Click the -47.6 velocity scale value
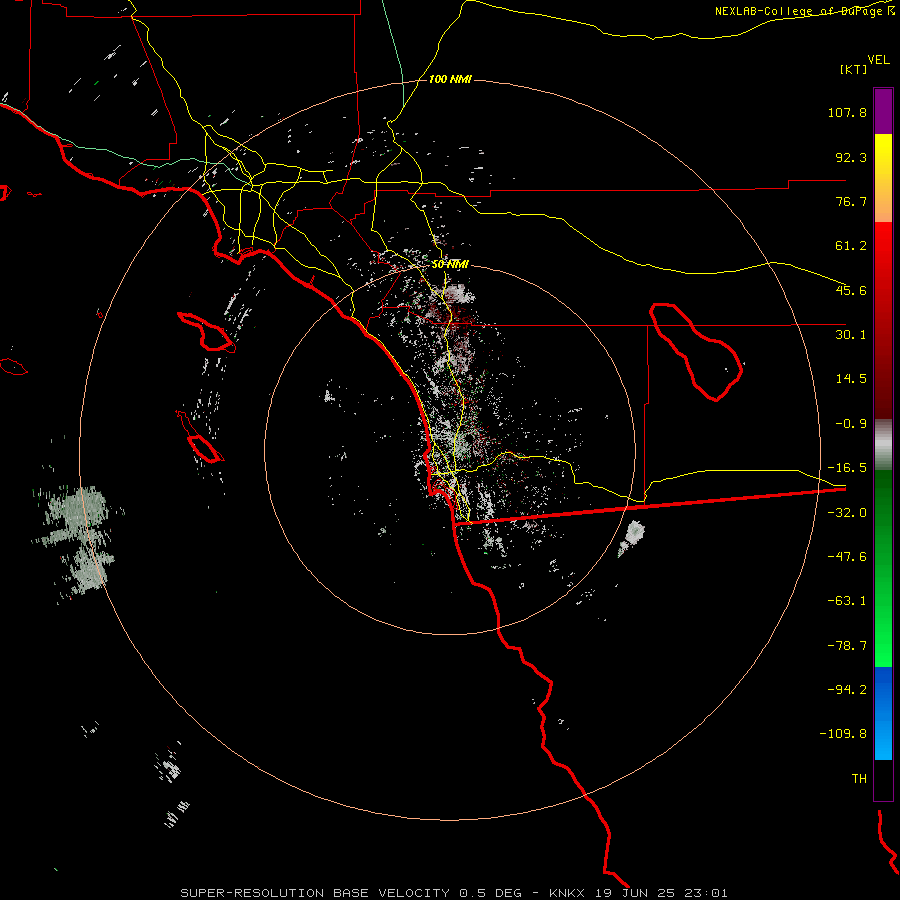900x900 pixels. [847, 557]
